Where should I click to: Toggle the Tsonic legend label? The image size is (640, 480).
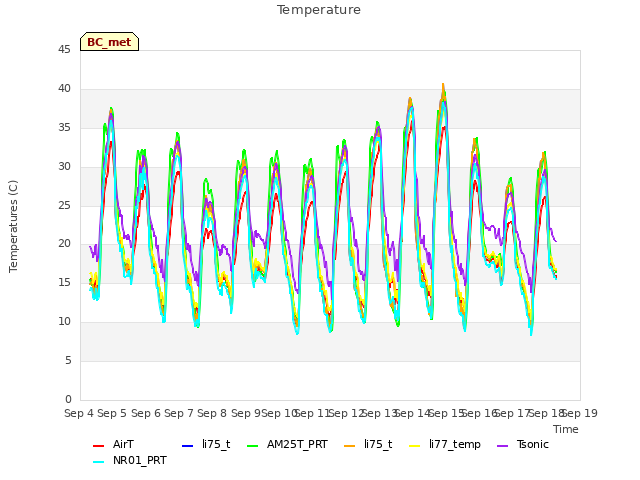532,444
